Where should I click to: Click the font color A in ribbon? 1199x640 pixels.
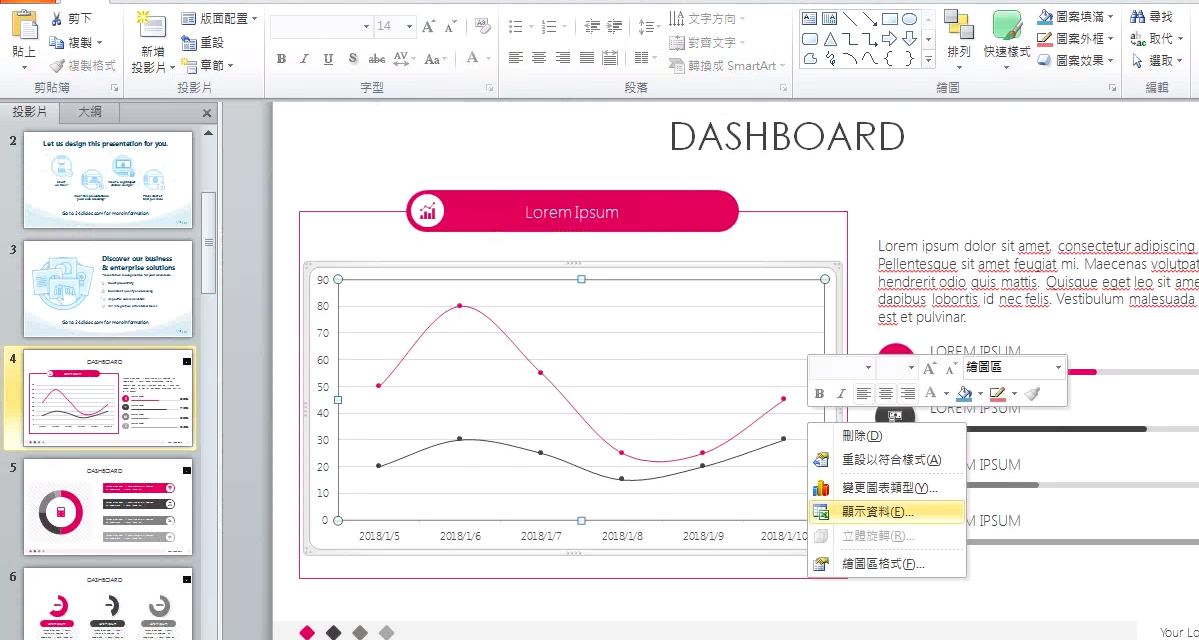click(472, 59)
